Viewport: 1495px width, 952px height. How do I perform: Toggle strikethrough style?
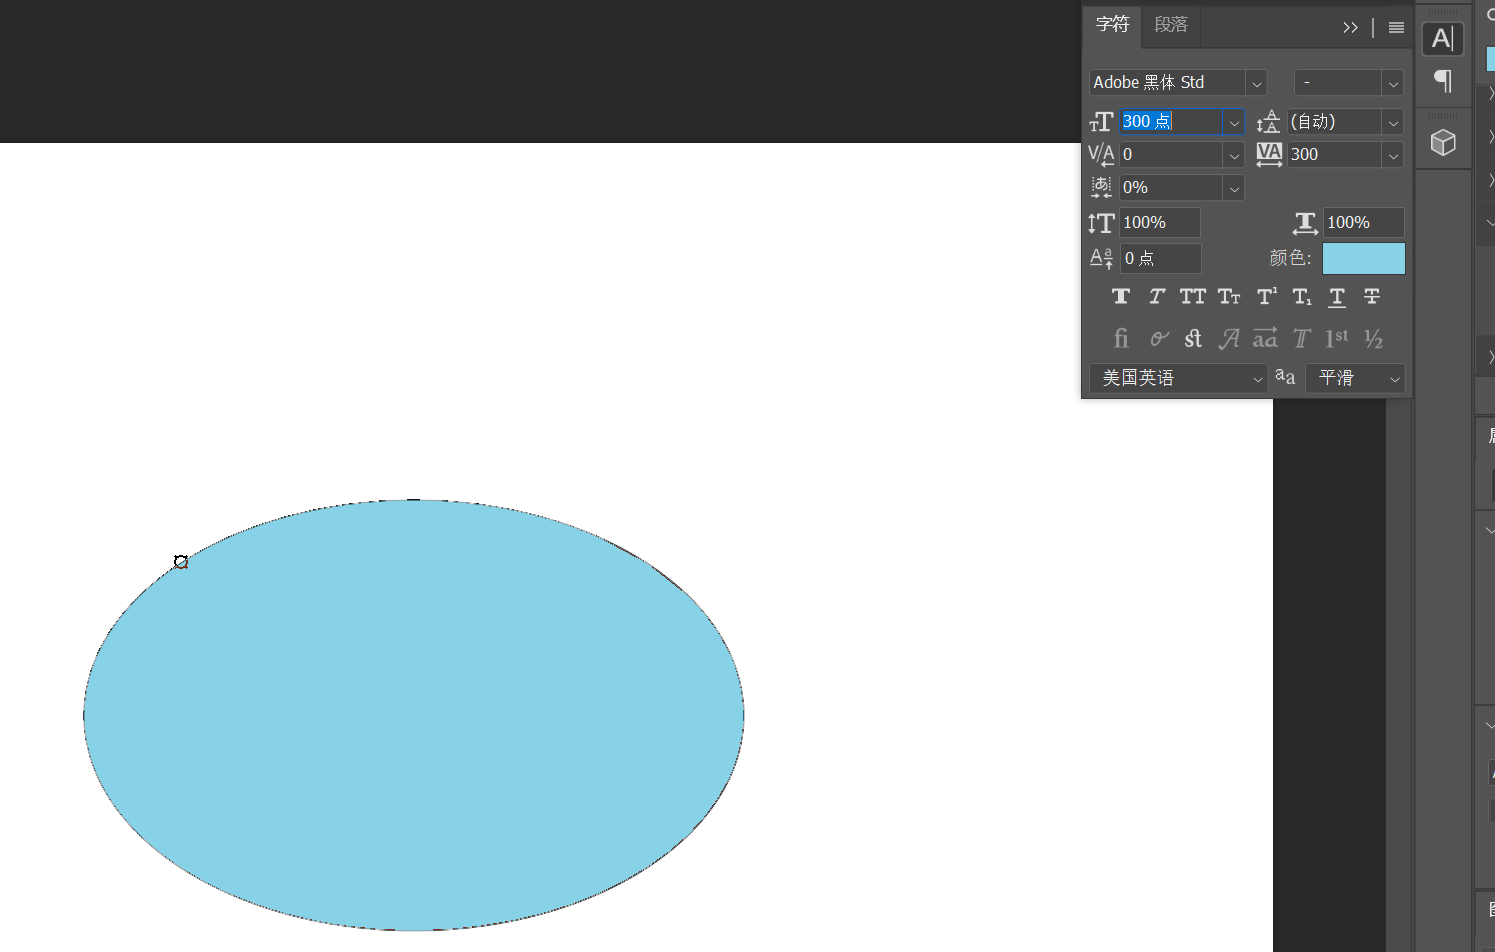click(x=1372, y=296)
